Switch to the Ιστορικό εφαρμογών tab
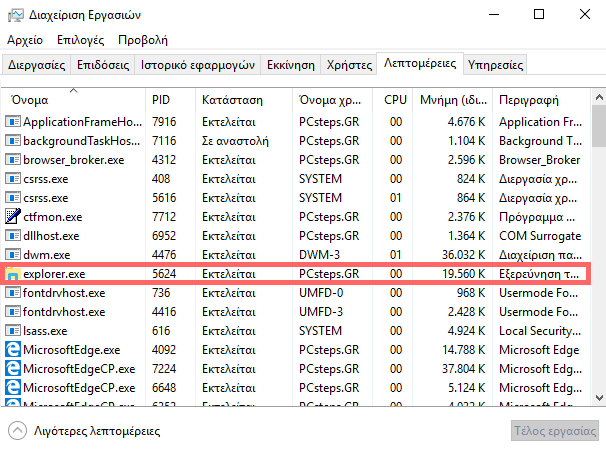The height and width of the screenshot is (454, 606). pos(197,65)
